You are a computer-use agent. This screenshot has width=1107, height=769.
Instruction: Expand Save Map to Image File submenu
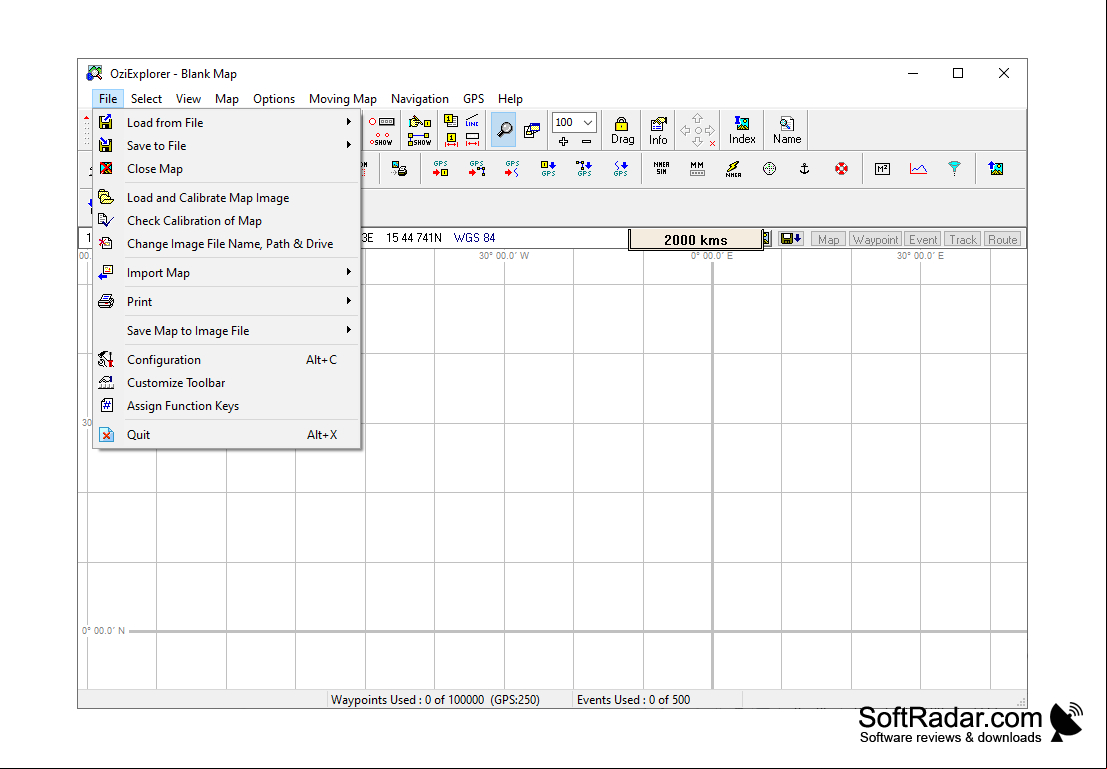click(x=227, y=330)
